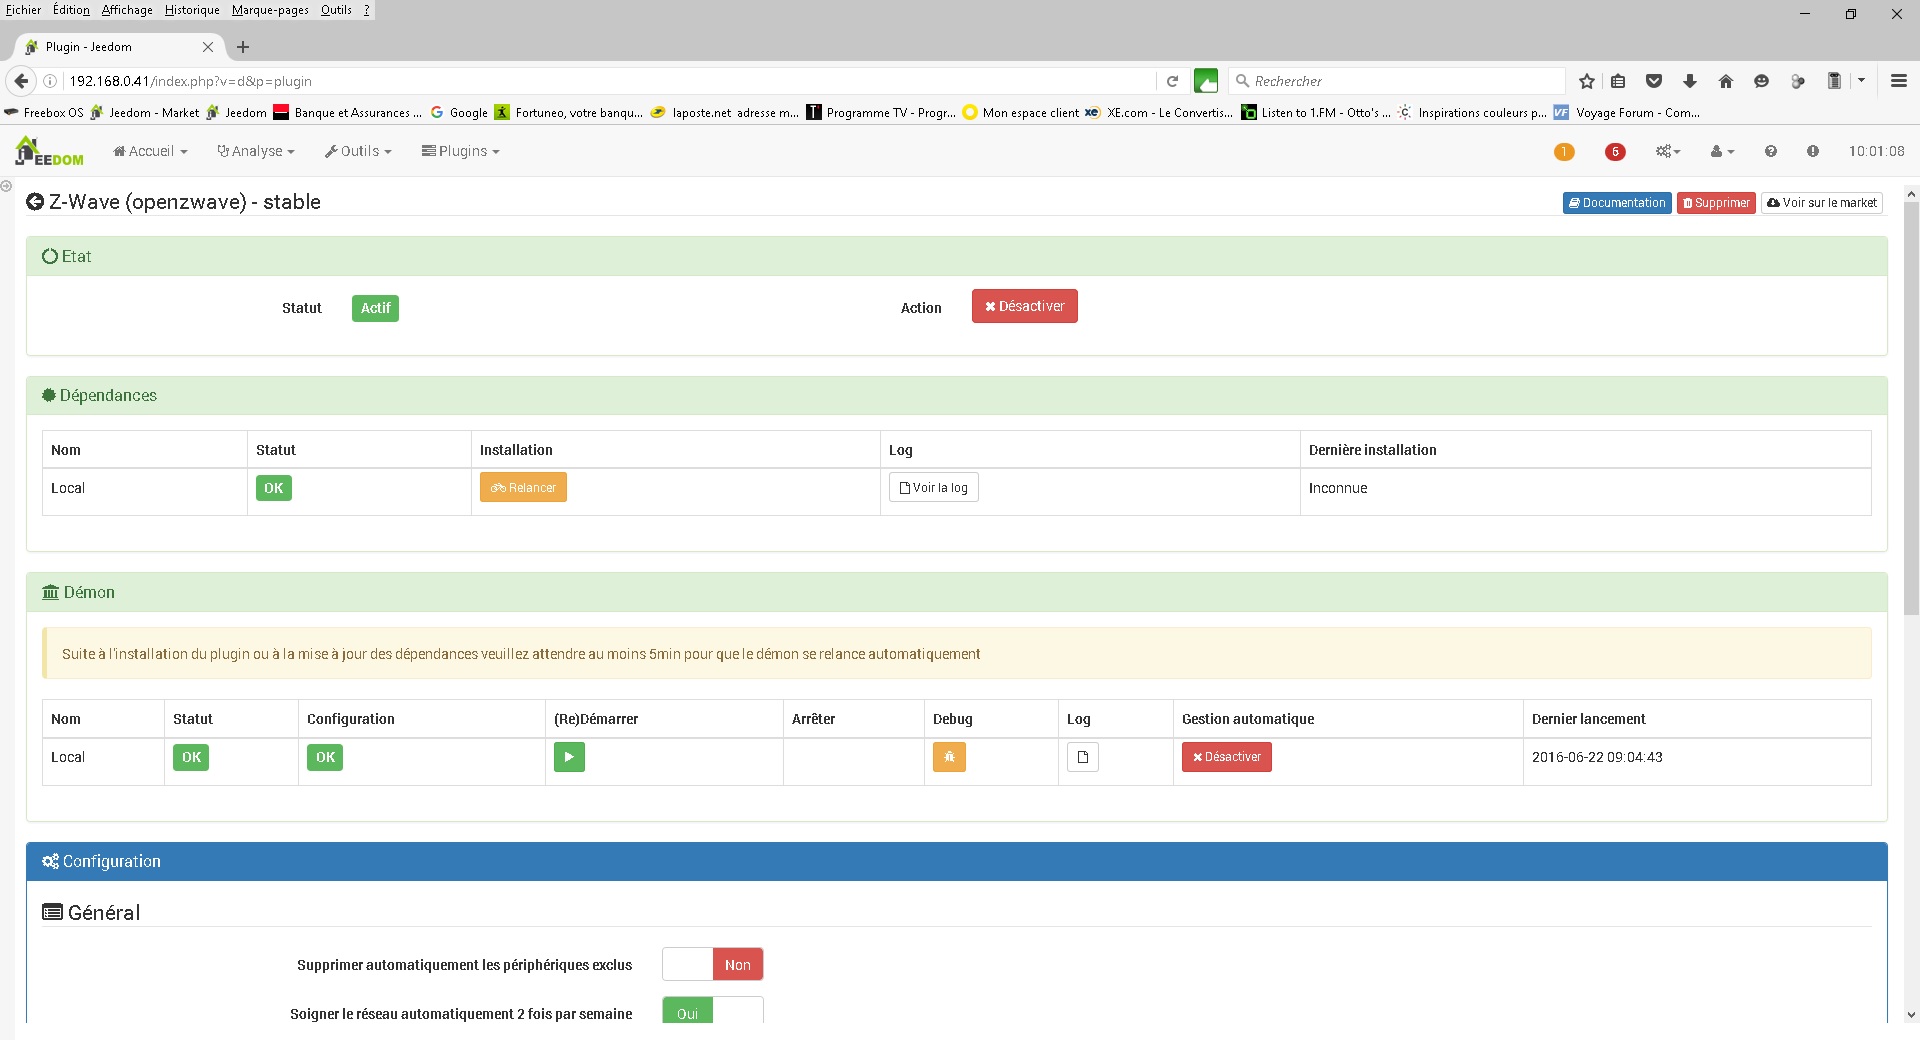Expand the clipboard extension dropdown arrow
1920x1040 pixels.
point(1861,81)
